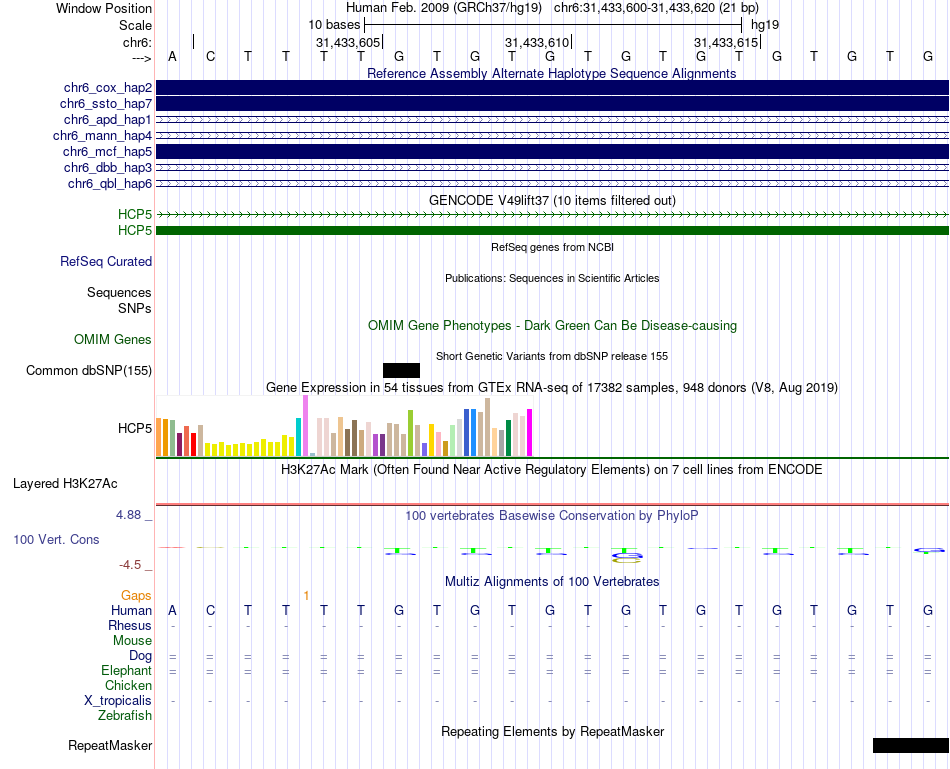Click the Reference Assembly Alternate Haplotype title
950x769 pixels.
point(552,73)
